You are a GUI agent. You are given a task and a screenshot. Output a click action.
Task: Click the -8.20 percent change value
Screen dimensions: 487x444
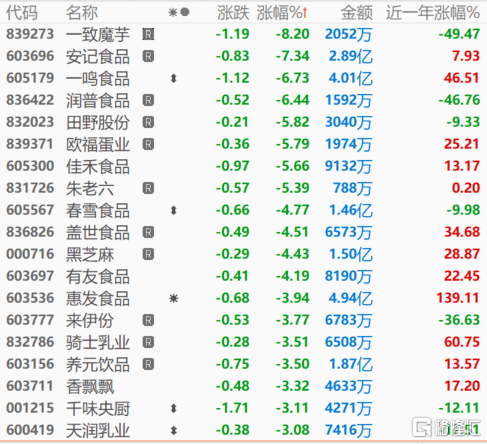point(293,34)
